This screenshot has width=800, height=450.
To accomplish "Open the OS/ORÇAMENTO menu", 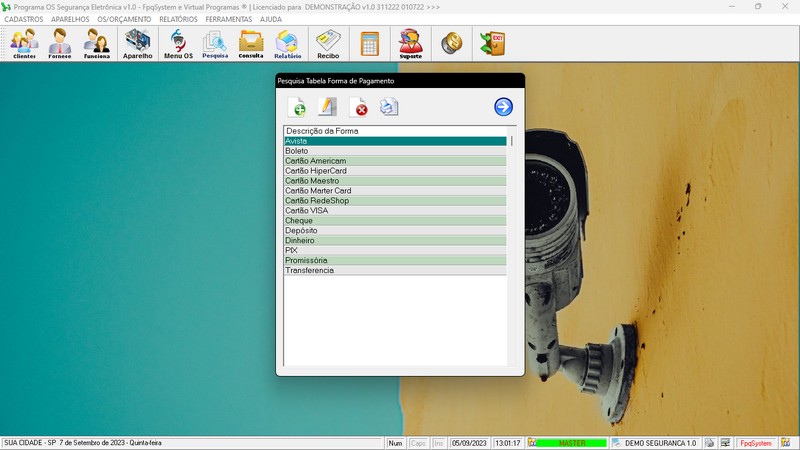I will point(124,19).
